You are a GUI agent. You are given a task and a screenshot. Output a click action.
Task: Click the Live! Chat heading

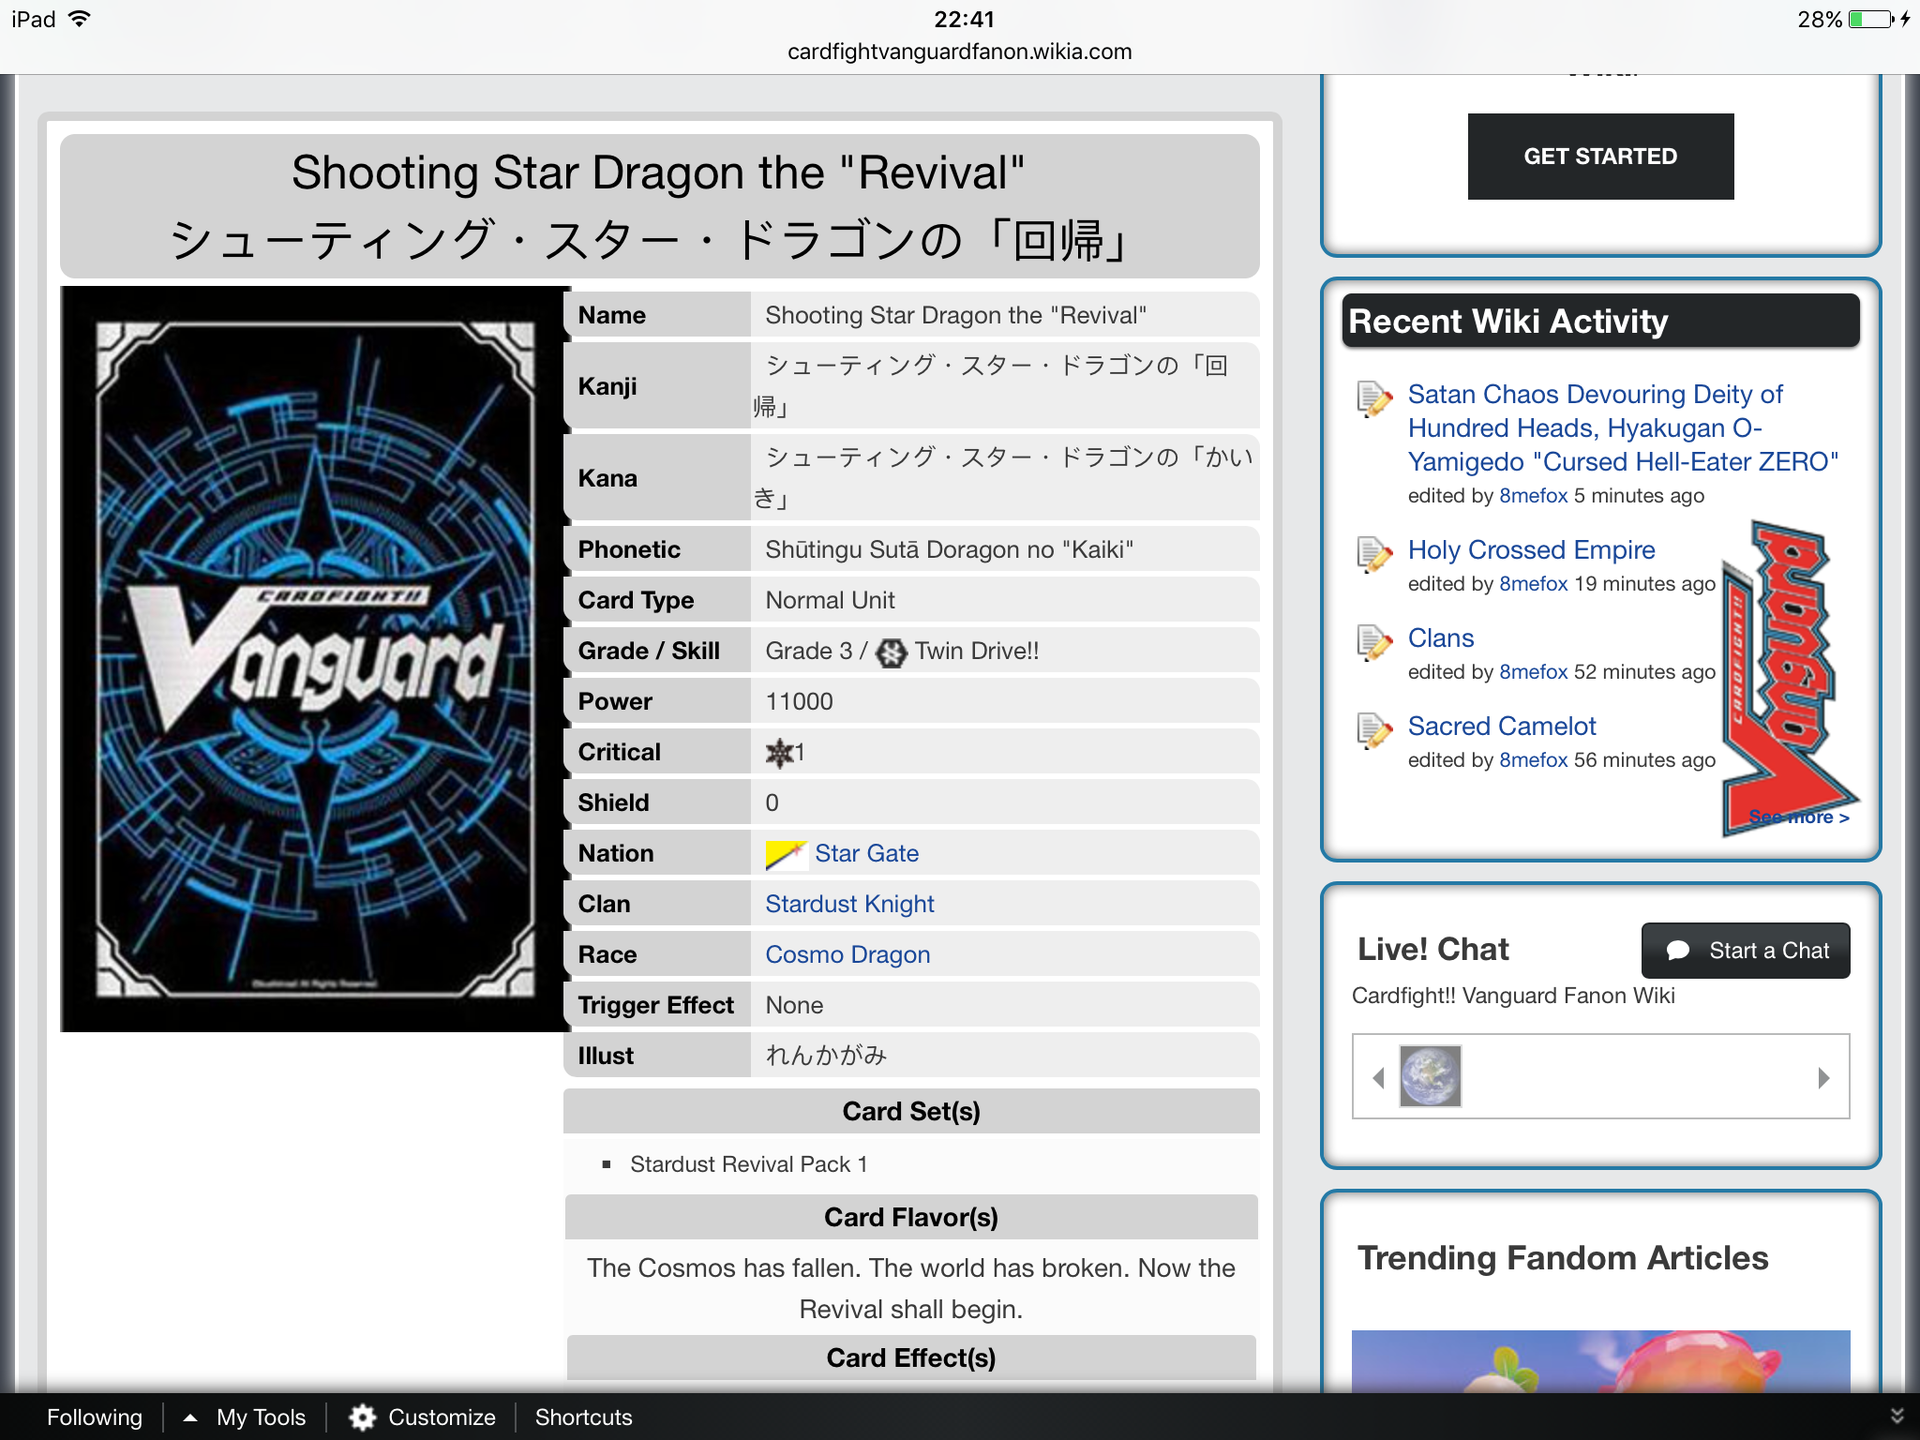coord(1433,949)
